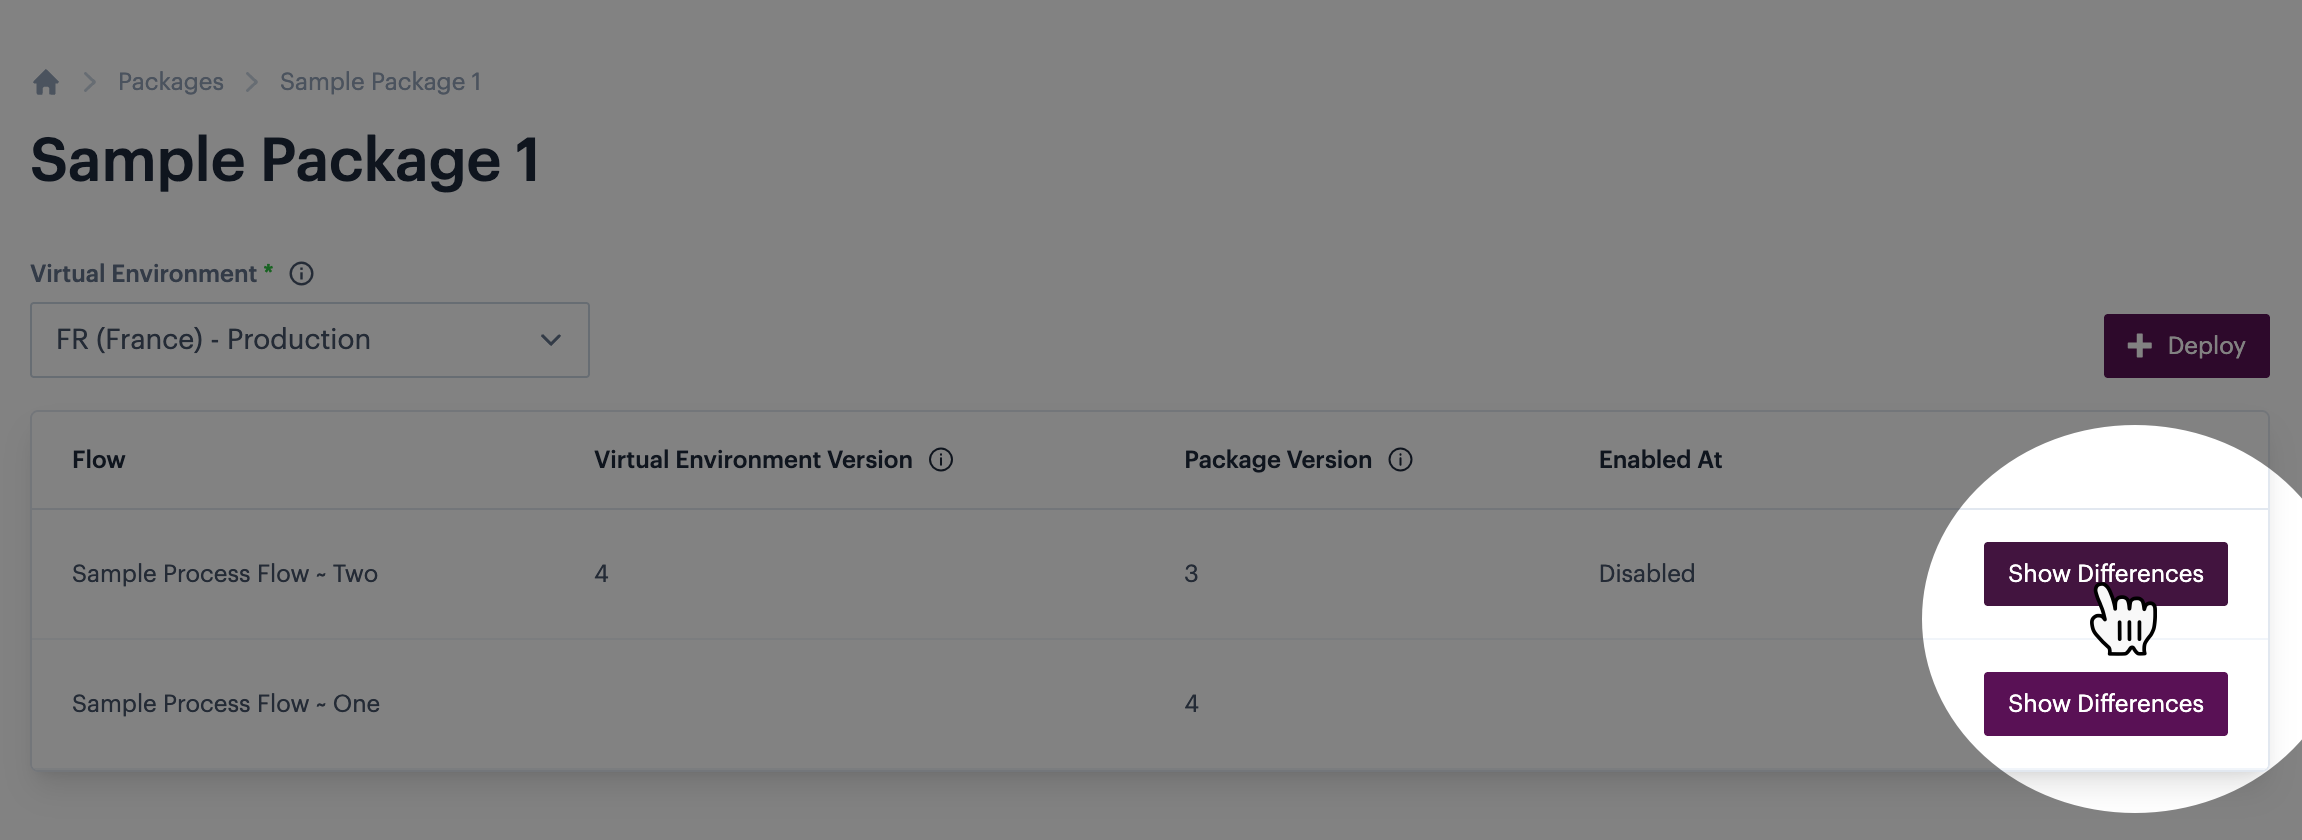Click the home icon in breadcrumb

[x=46, y=82]
